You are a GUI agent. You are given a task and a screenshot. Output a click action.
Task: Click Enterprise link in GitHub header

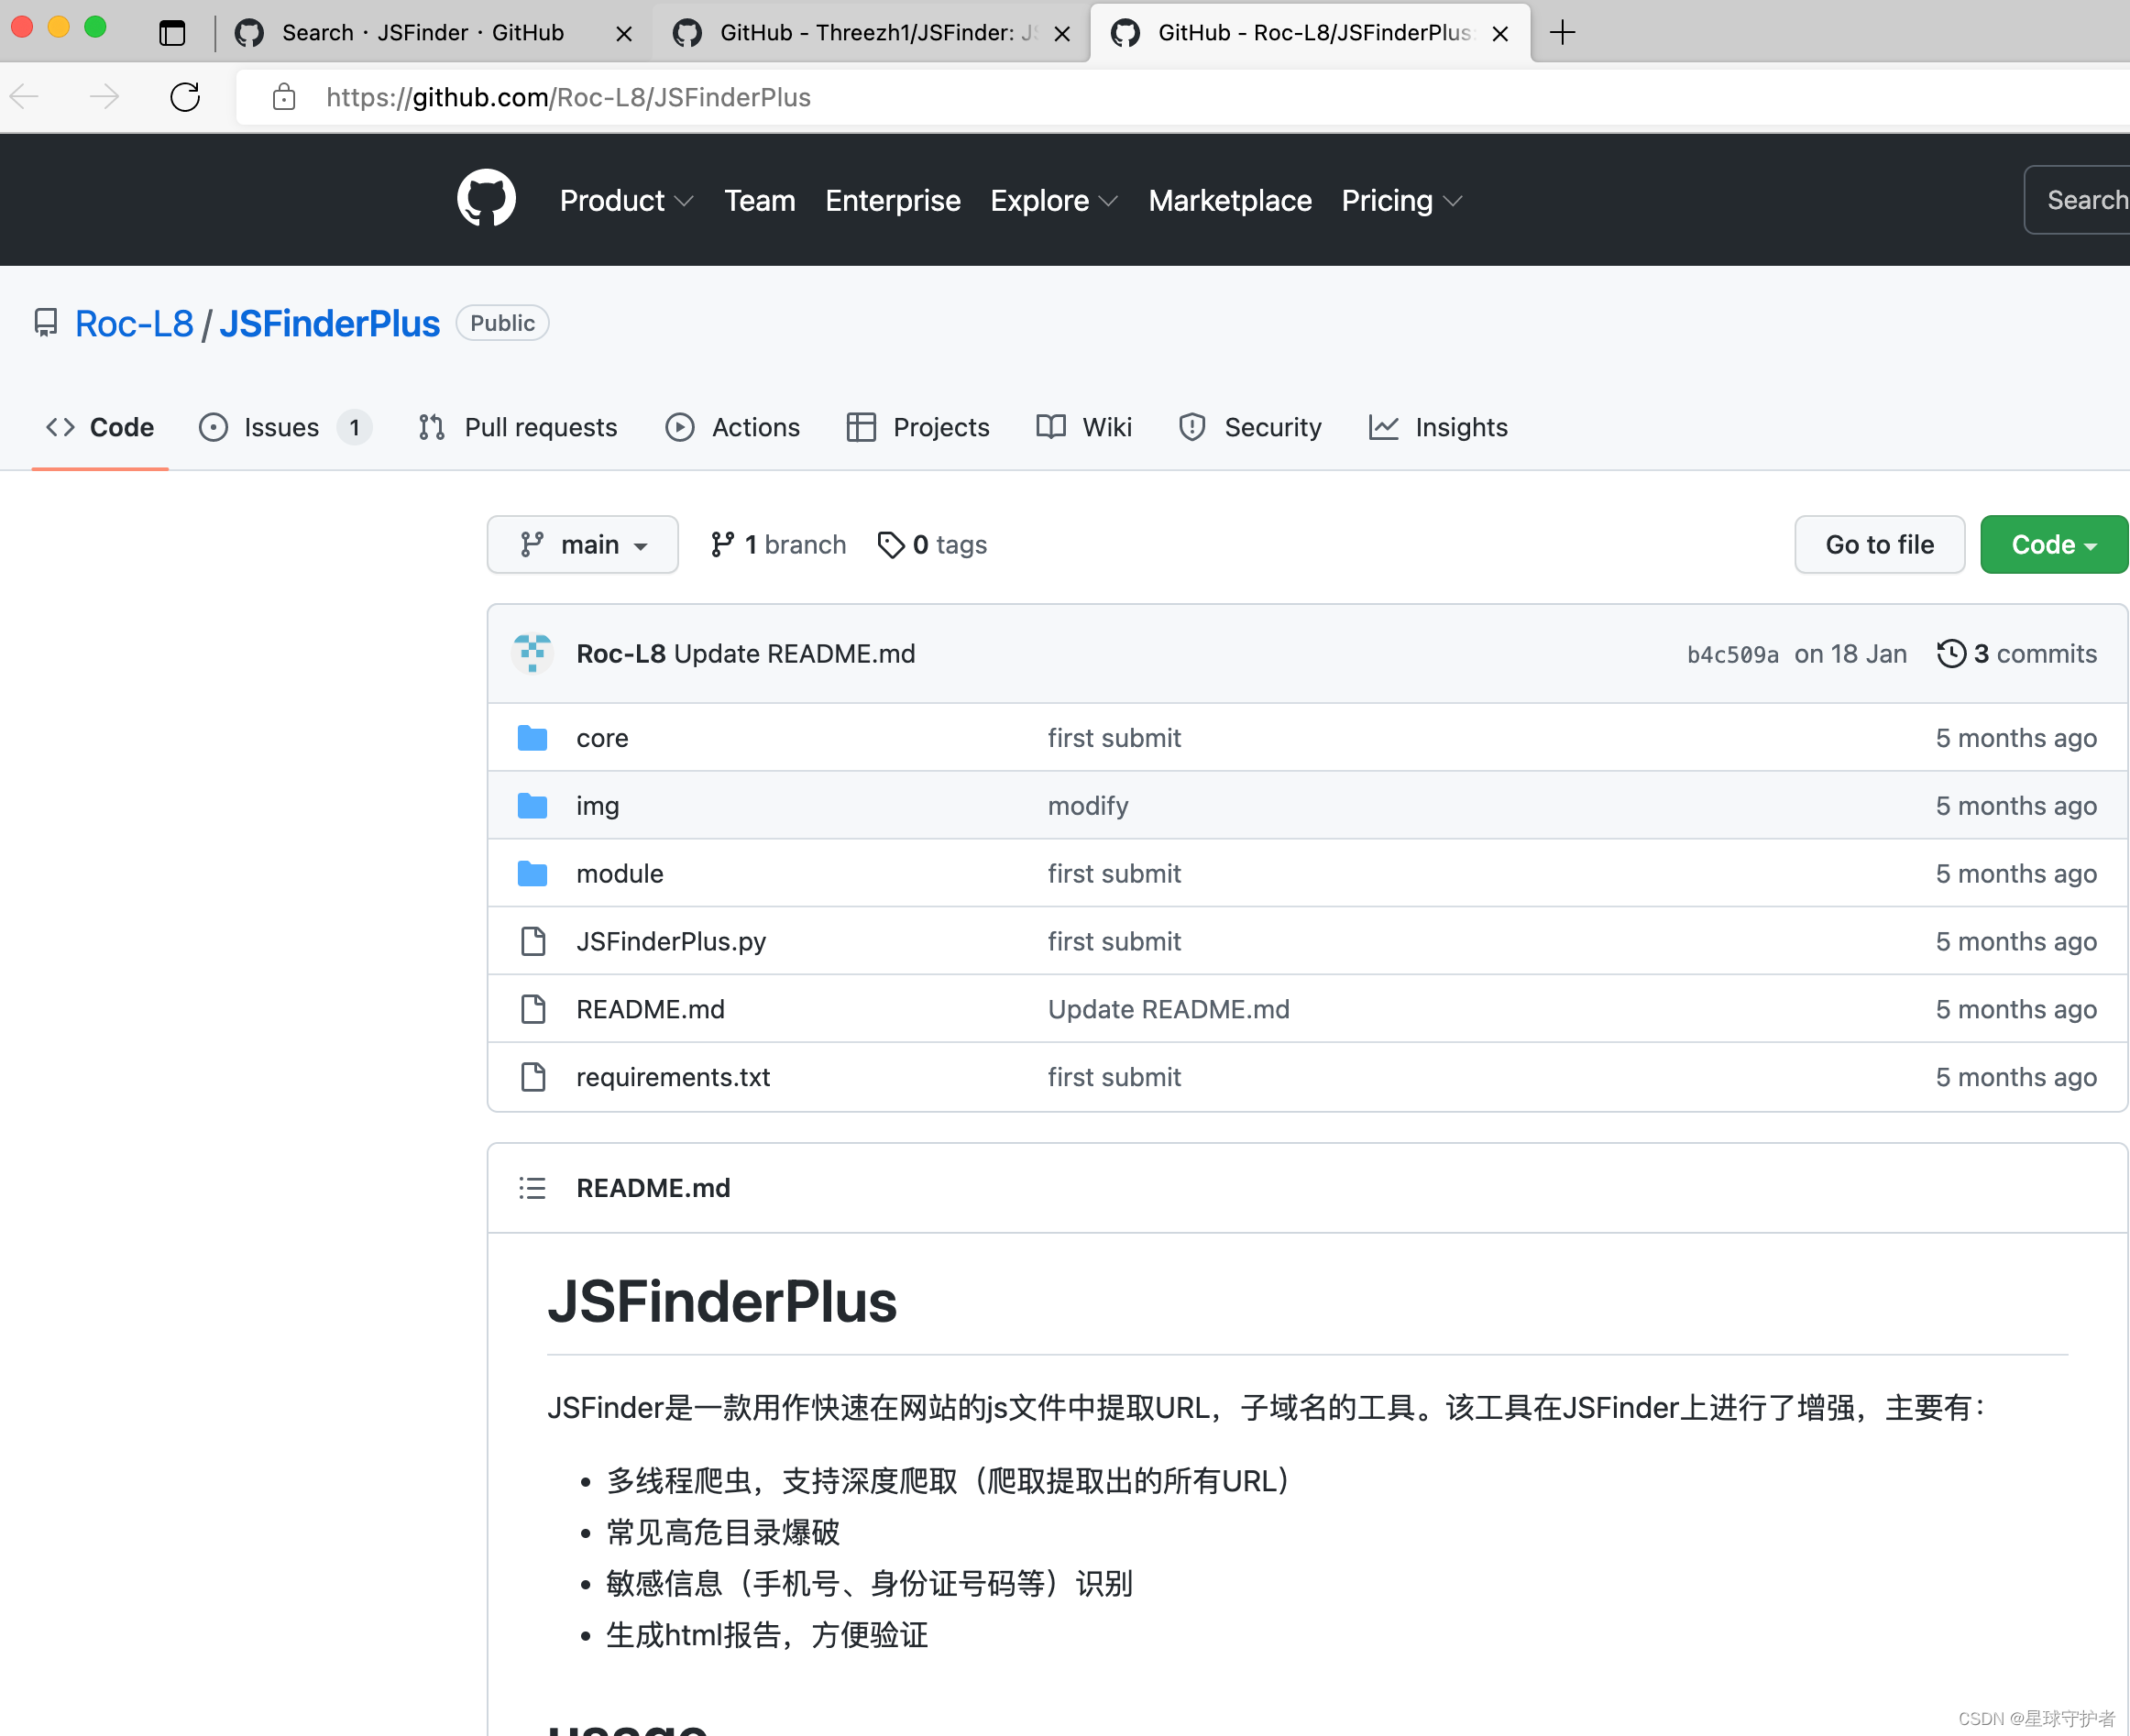tap(893, 201)
